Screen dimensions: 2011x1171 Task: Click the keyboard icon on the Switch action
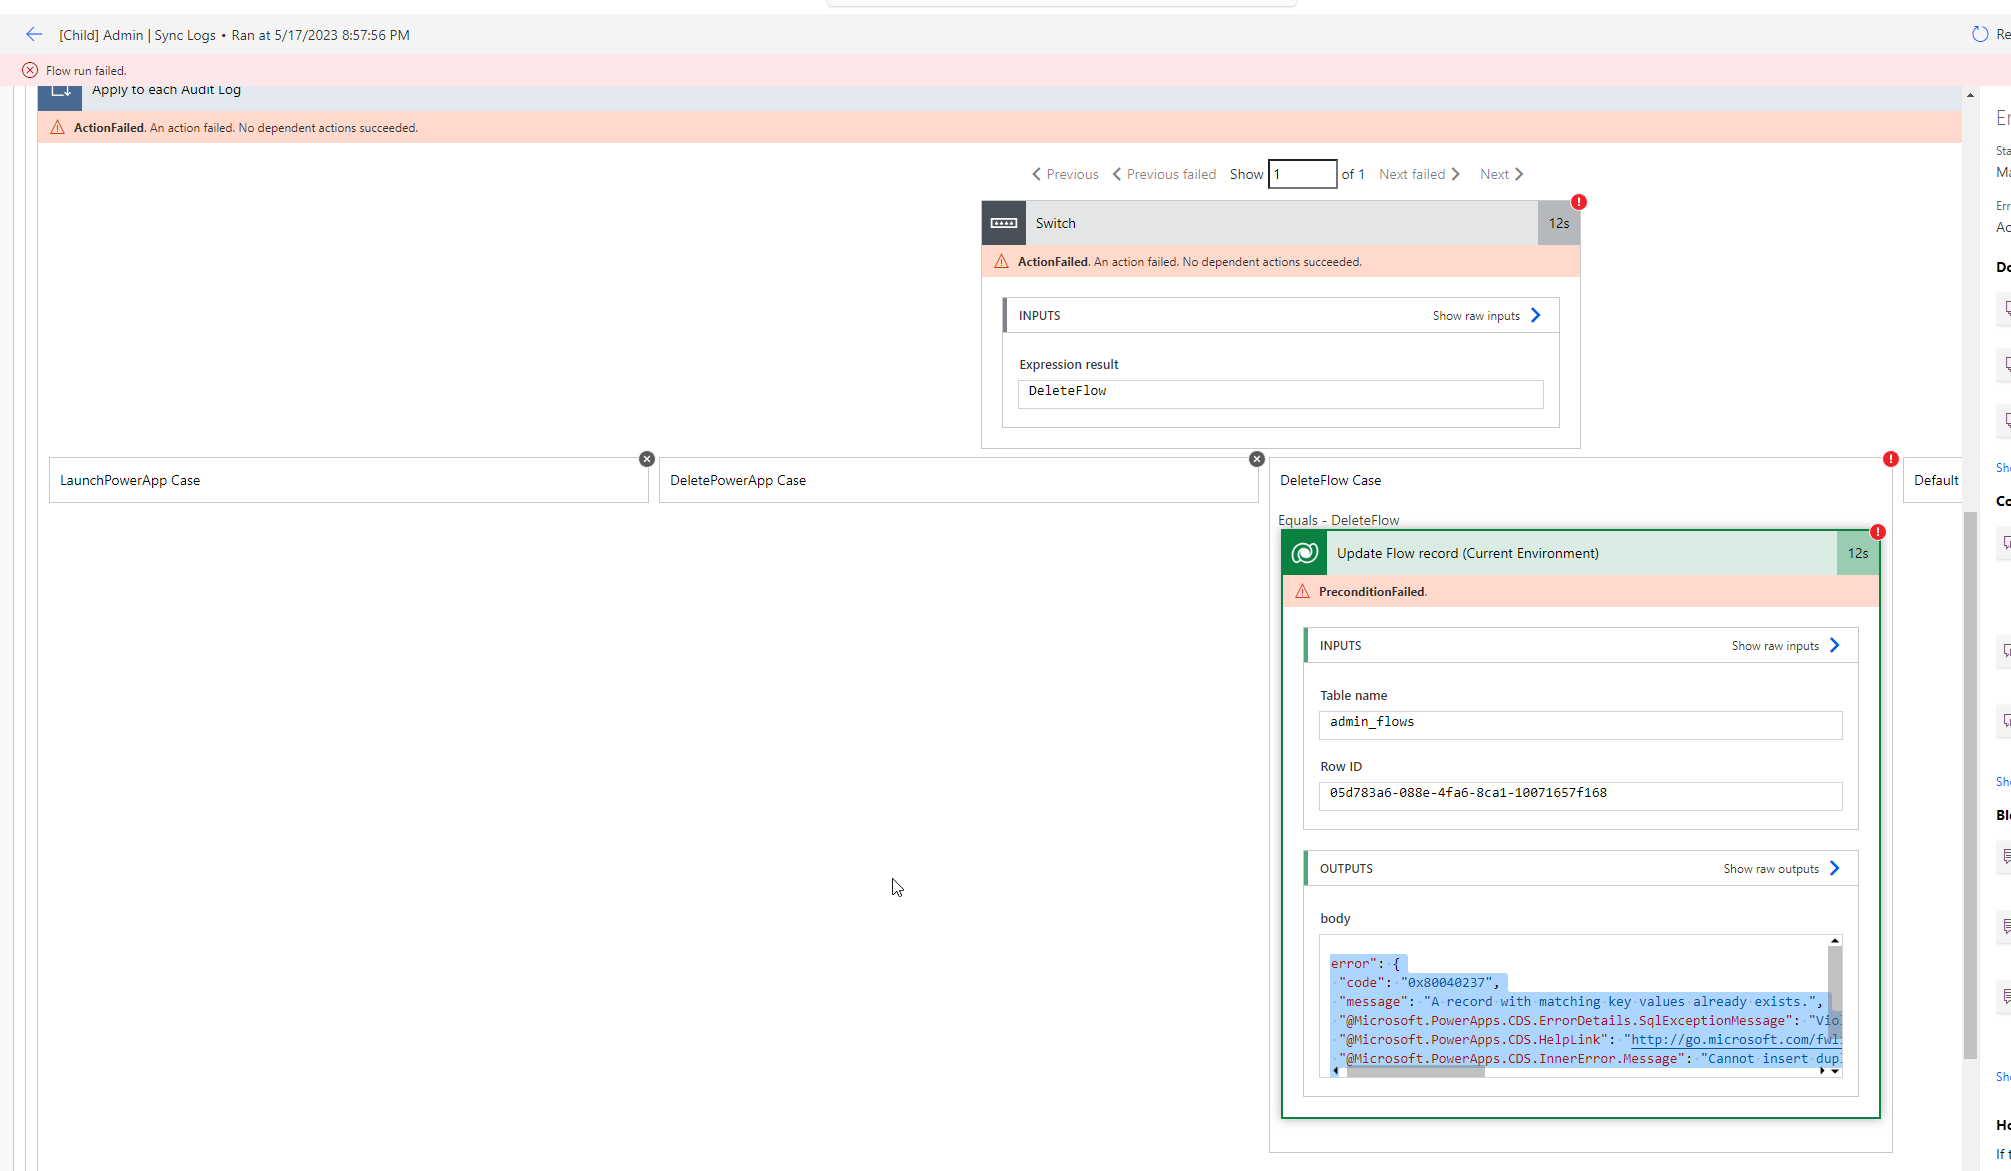(x=1003, y=222)
